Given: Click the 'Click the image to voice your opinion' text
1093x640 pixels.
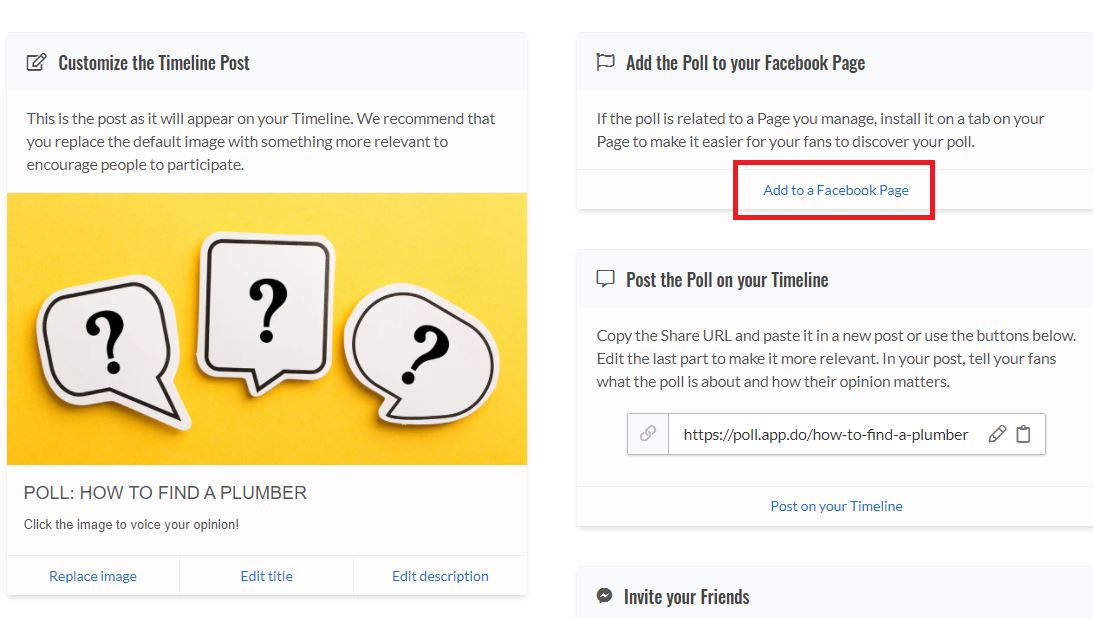Looking at the screenshot, I should click(131, 524).
